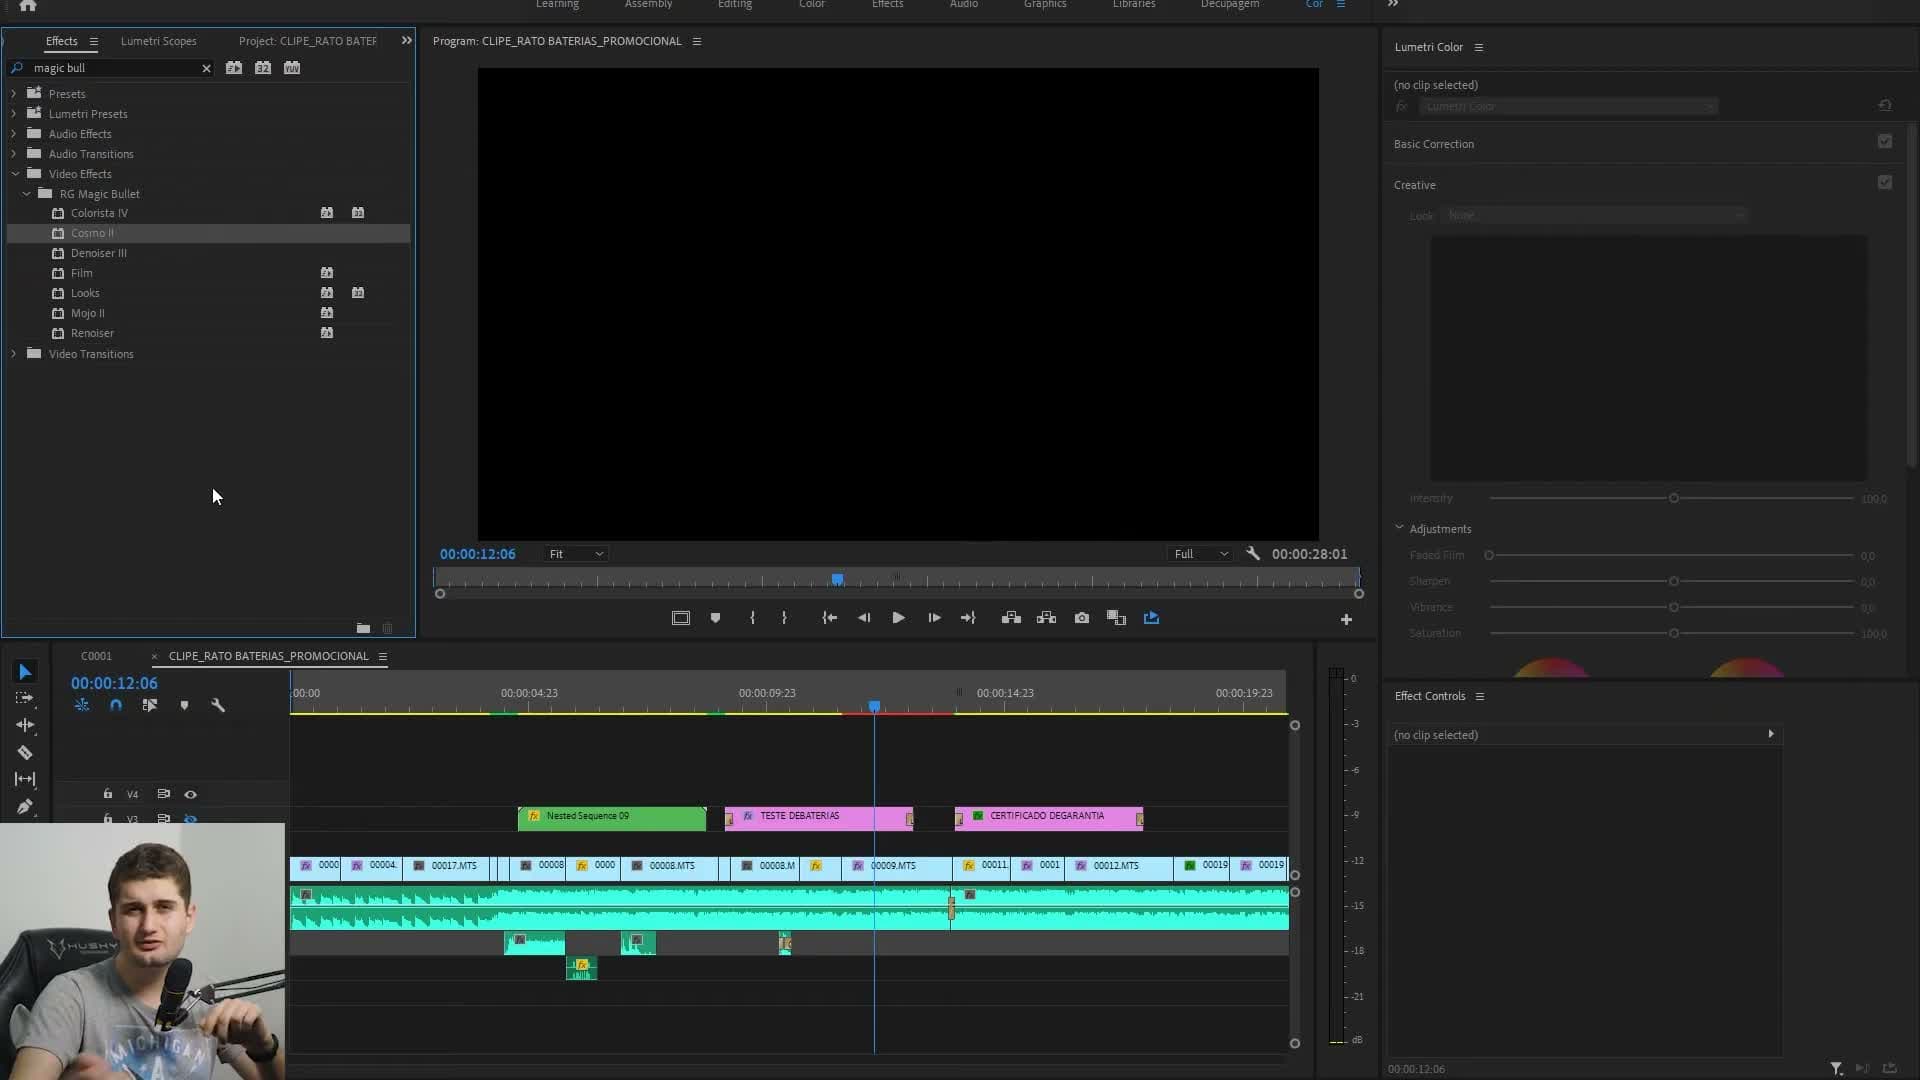Click the Export Media share icon
The height and width of the screenshot is (1080, 1920).
1151,618
